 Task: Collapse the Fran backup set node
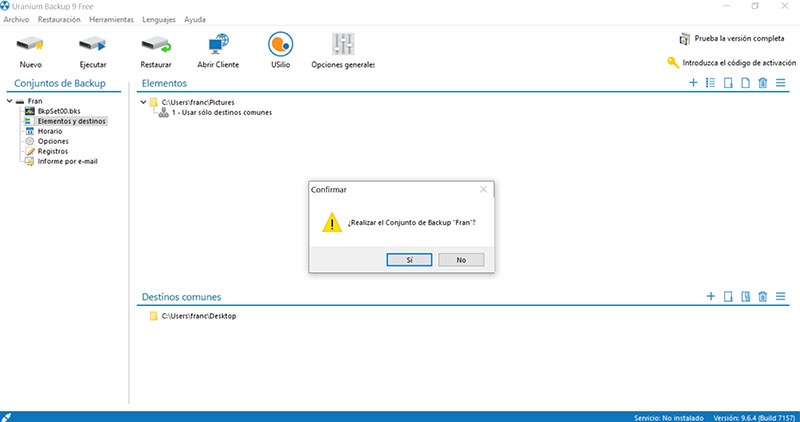pos(9,101)
